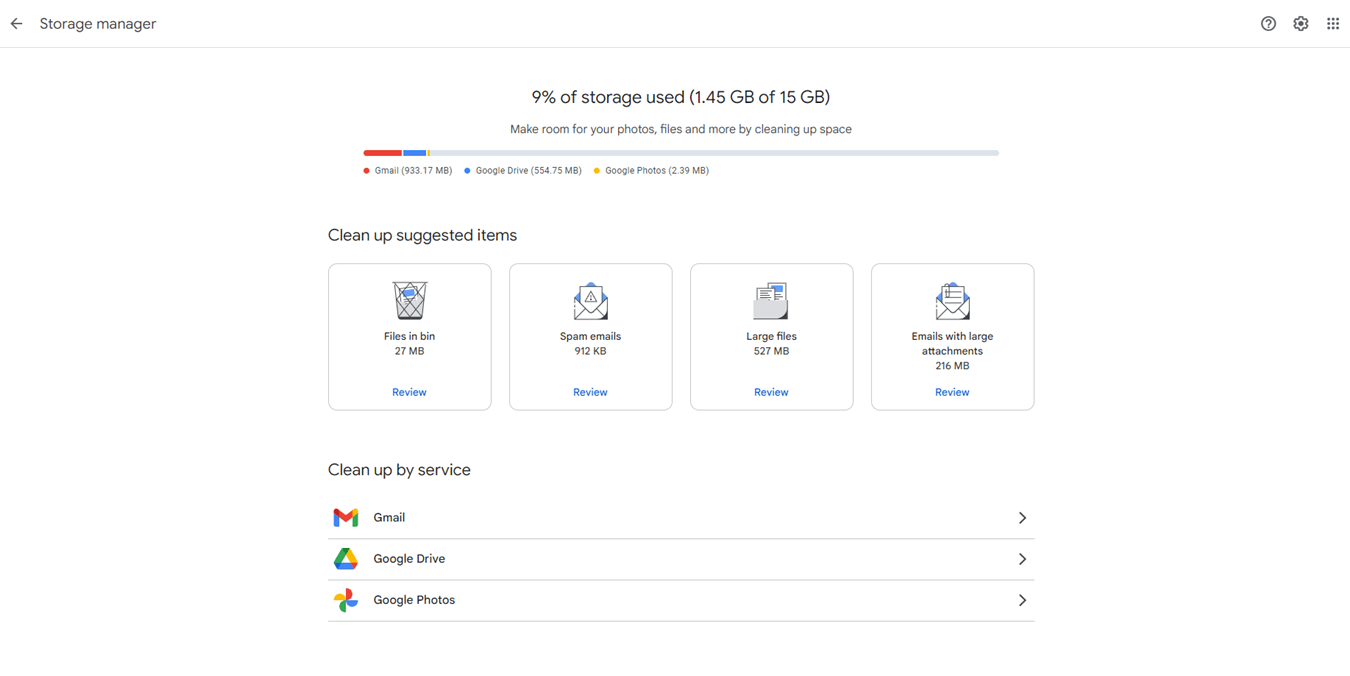1350x676 pixels.
Task: Review Large files
Action: pyautogui.click(x=771, y=392)
